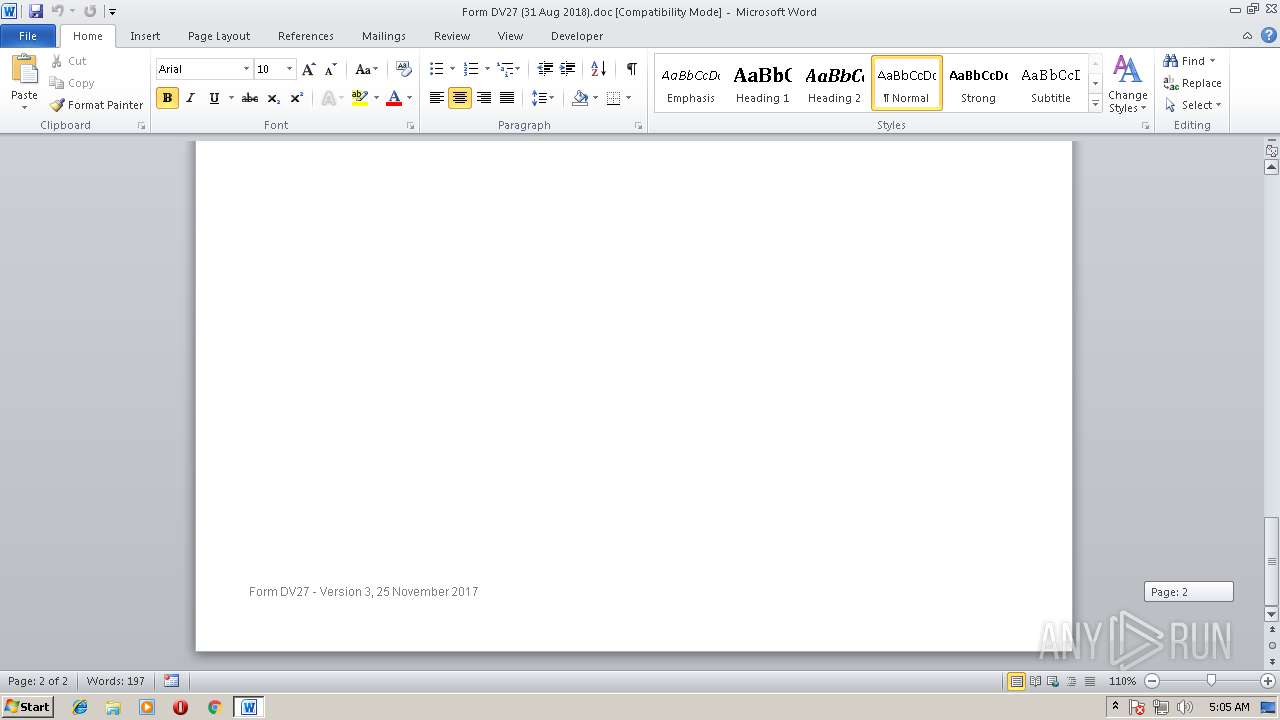Screen dimensions: 1280x720
Task: Click the Font Color icon
Action: 394,98
